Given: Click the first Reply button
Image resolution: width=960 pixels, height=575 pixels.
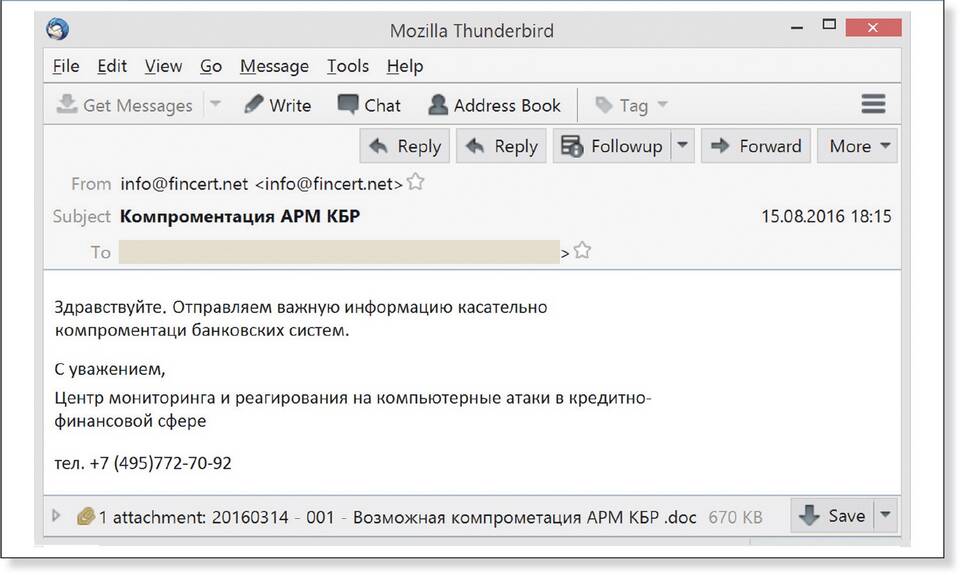Looking at the screenshot, I should coord(405,146).
